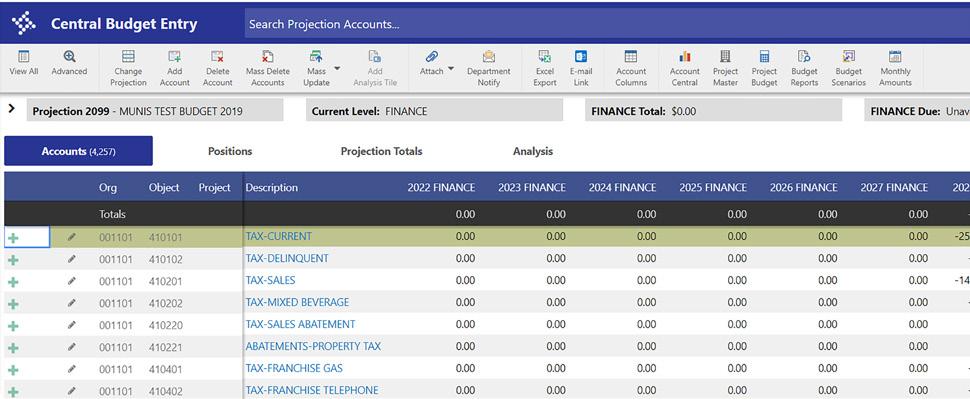The height and width of the screenshot is (399, 970).
Task: Open the TAX-FRANCHISE TELEPHONE link
Action: pos(312,390)
